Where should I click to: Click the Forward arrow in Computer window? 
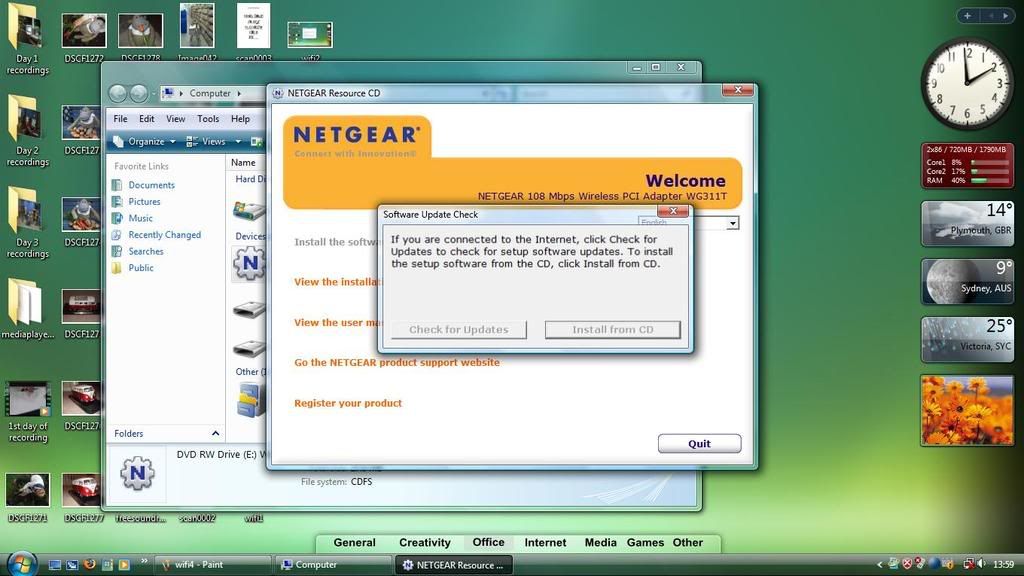[x=138, y=93]
